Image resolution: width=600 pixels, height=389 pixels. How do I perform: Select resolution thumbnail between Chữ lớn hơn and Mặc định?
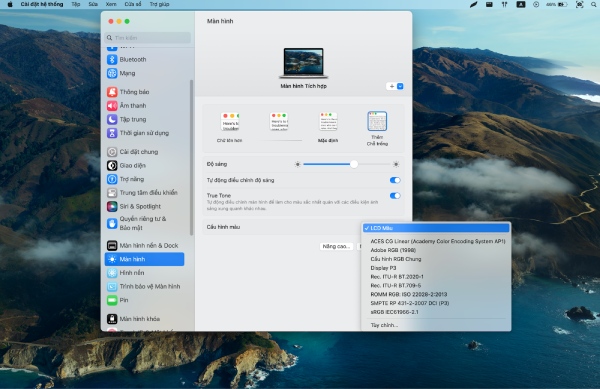click(x=279, y=122)
